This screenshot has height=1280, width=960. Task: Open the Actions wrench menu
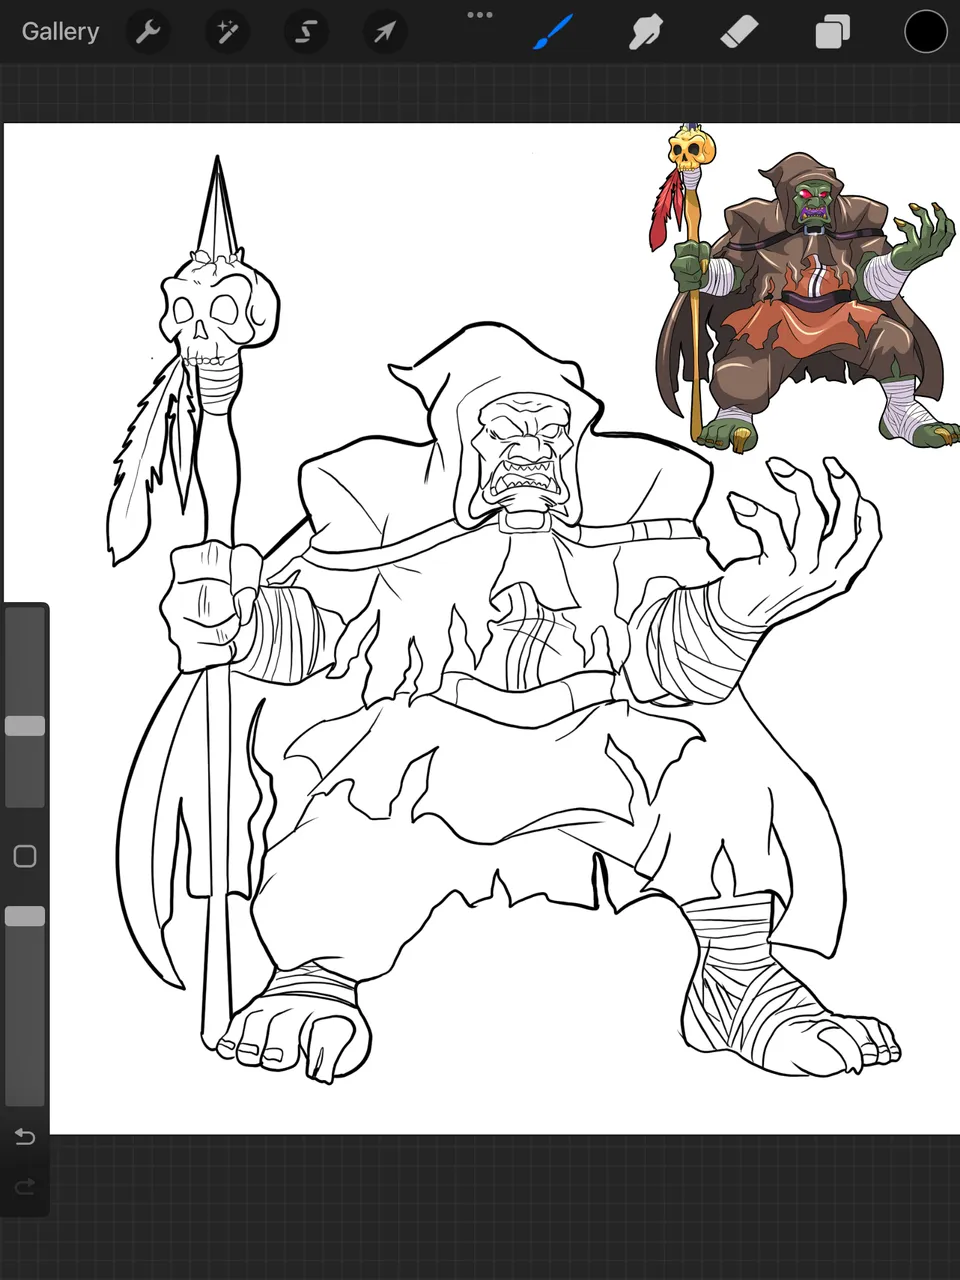[148, 32]
